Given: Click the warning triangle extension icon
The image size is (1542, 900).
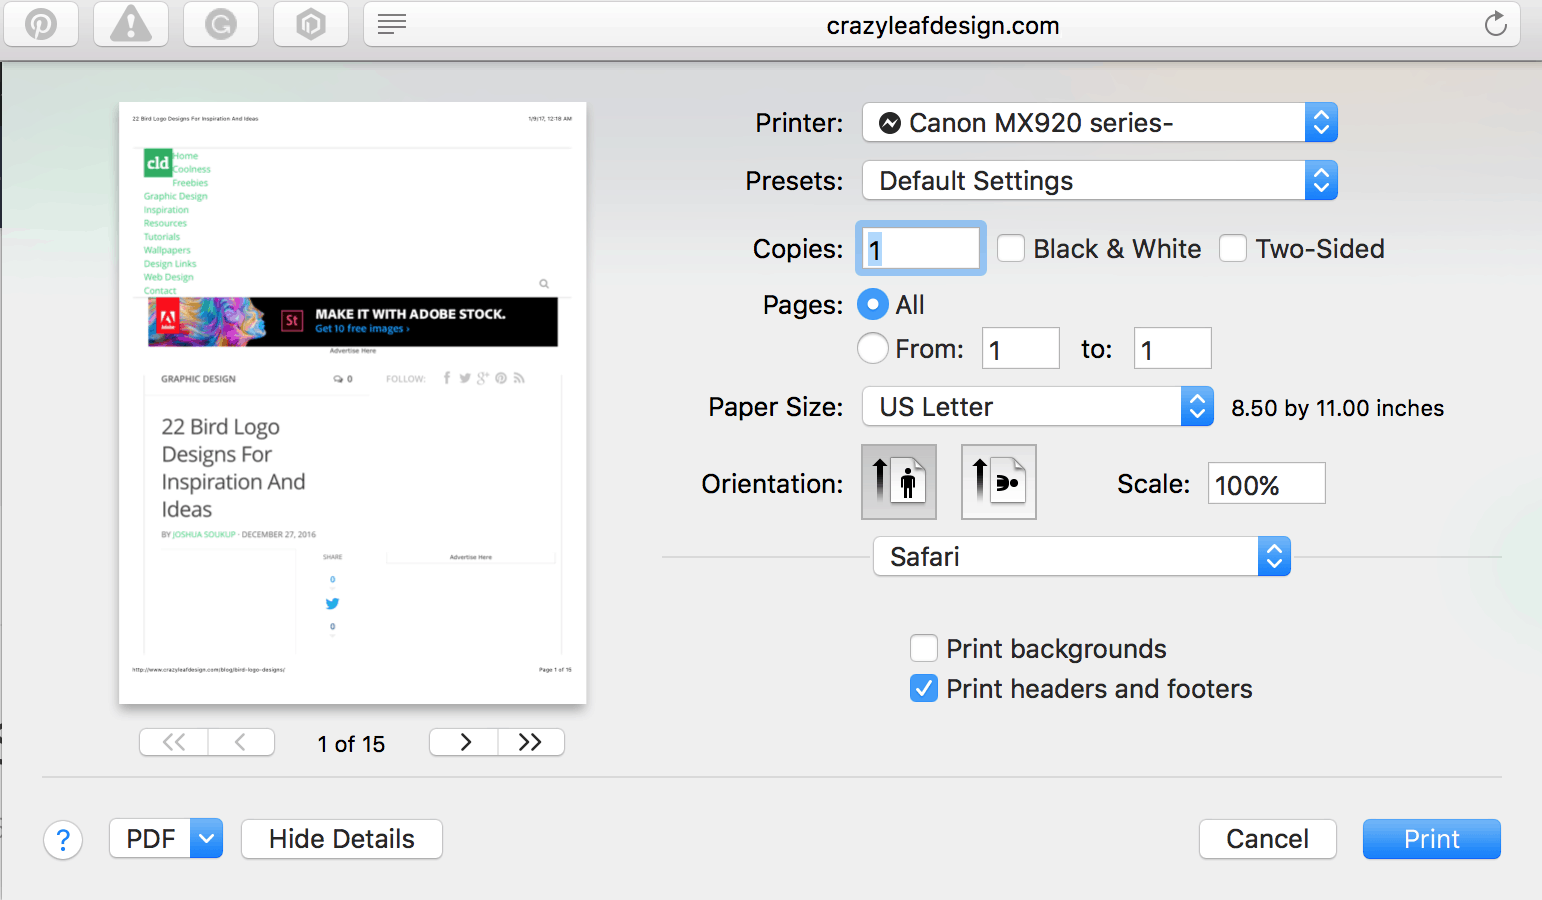Looking at the screenshot, I should [131, 24].
